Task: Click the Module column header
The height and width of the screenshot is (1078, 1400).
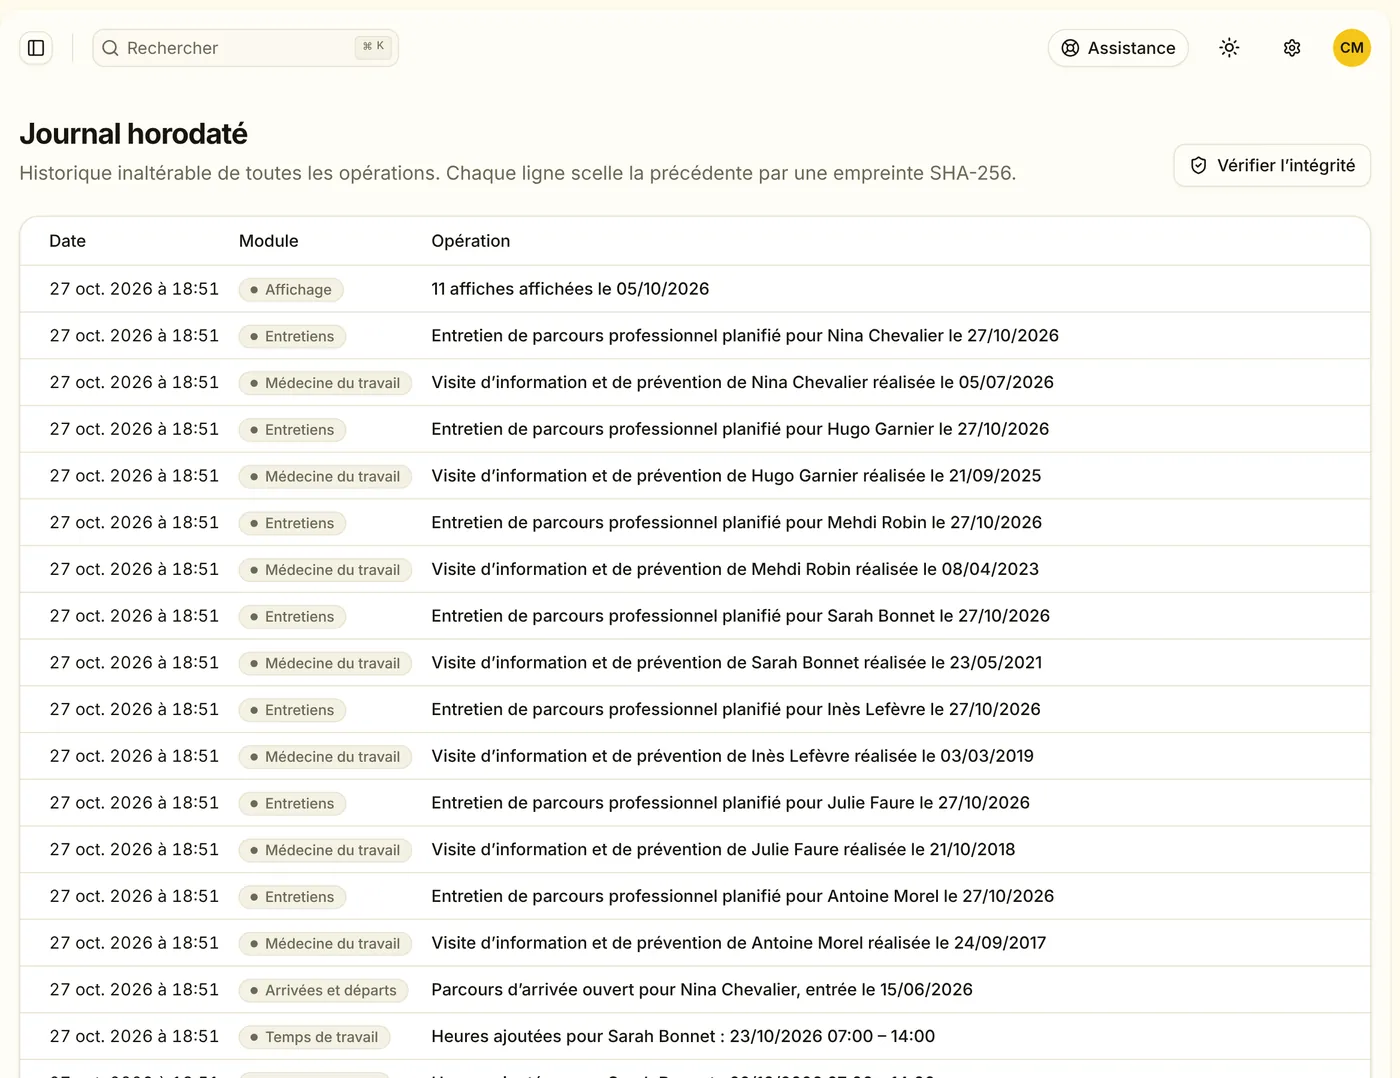Action: tap(268, 241)
